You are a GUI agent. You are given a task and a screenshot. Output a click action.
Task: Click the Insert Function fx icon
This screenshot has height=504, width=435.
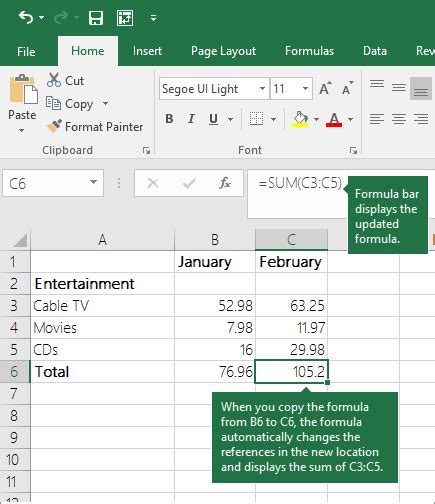coord(225,183)
